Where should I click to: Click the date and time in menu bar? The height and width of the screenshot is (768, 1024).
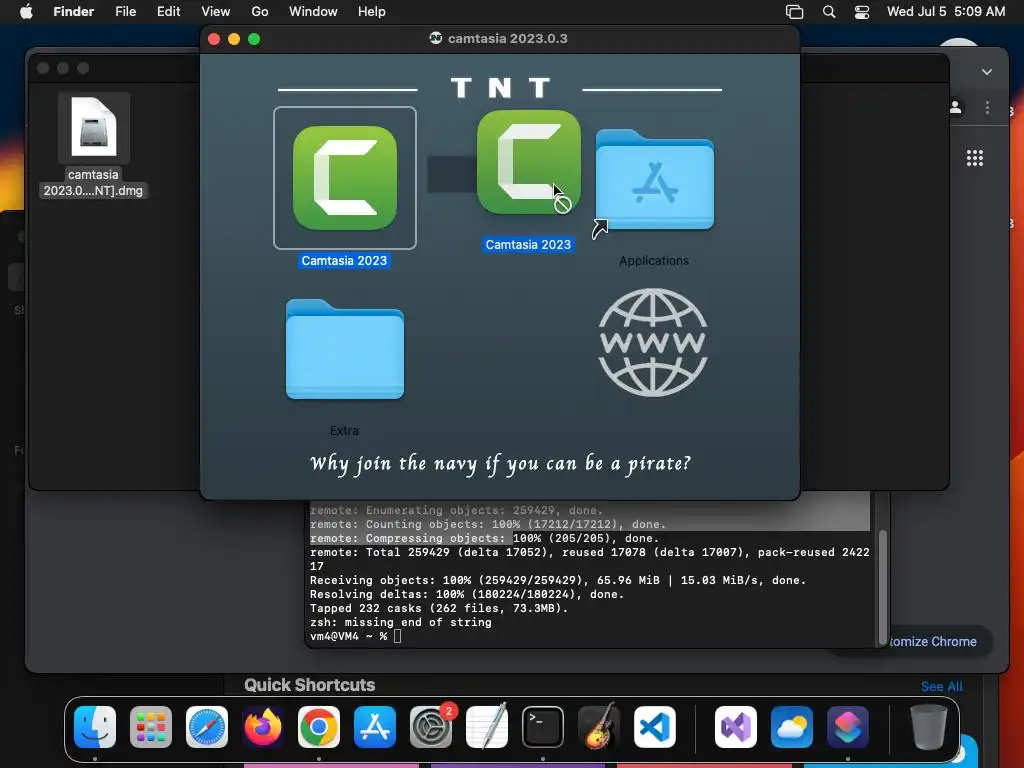(x=946, y=12)
